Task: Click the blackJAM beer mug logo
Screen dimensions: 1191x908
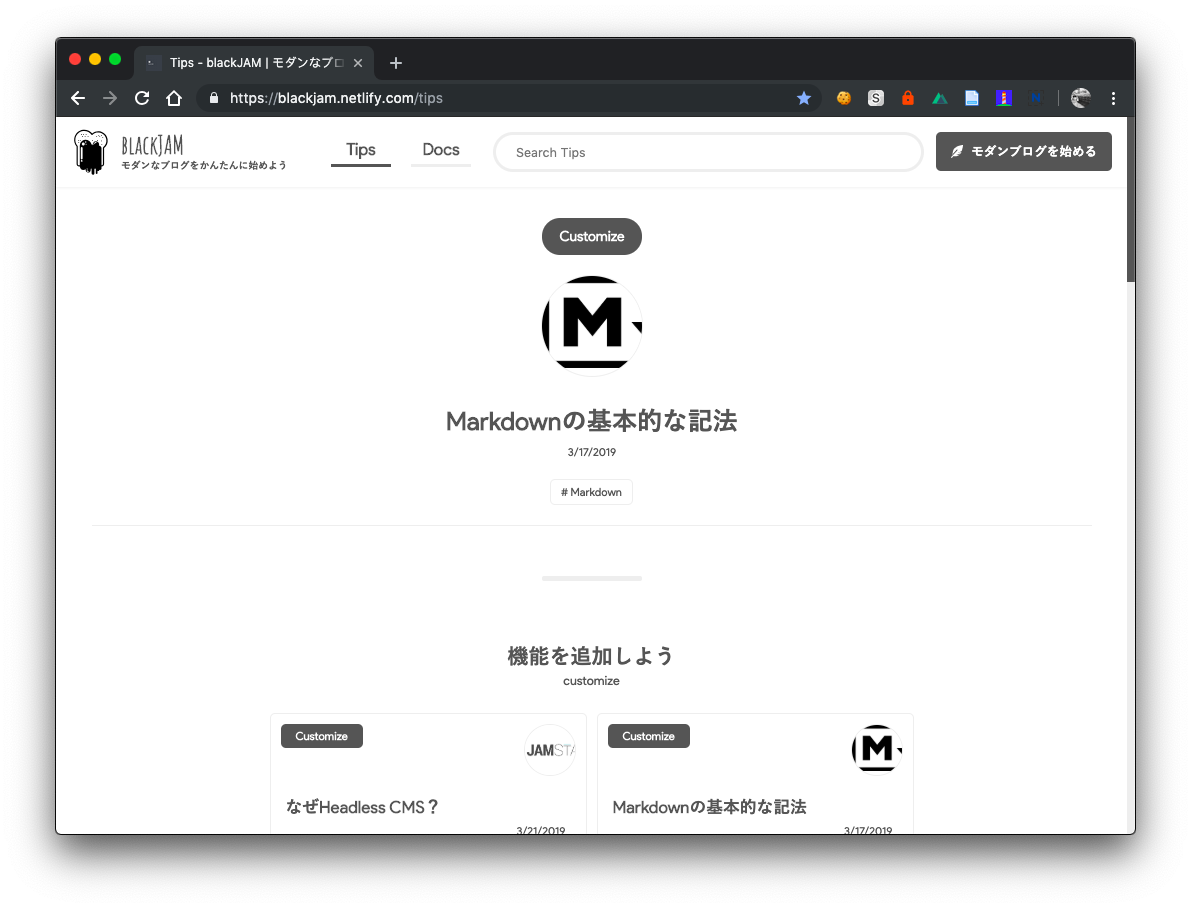Action: [90, 150]
